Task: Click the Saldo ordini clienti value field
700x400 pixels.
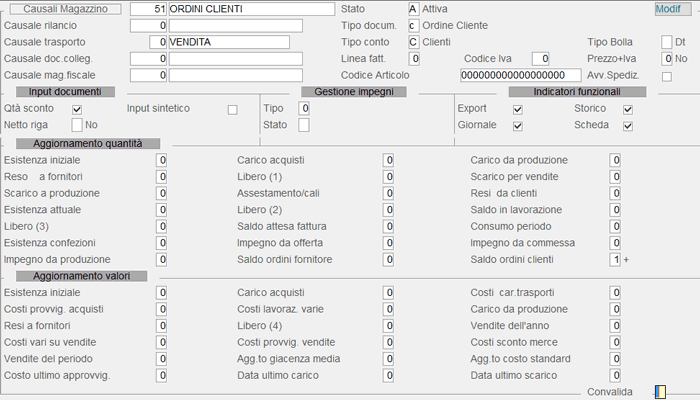Action: pyautogui.click(x=615, y=259)
